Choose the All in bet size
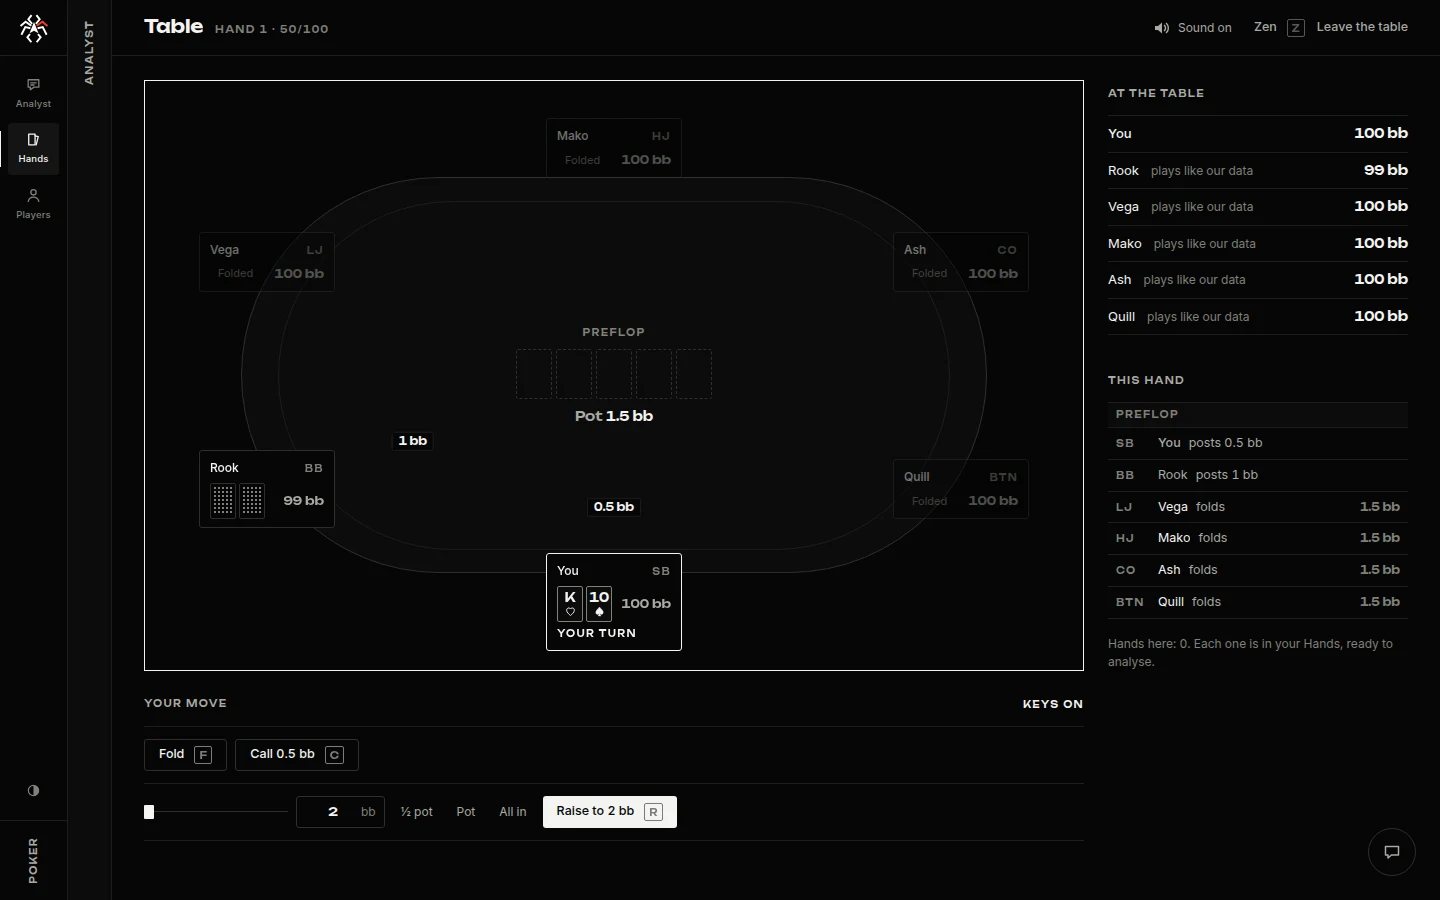This screenshot has height=900, width=1440. pos(513,812)
